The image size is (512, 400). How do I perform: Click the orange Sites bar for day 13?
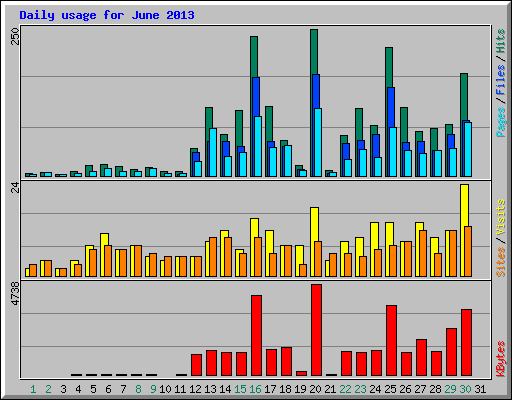(x=213, y=257)
